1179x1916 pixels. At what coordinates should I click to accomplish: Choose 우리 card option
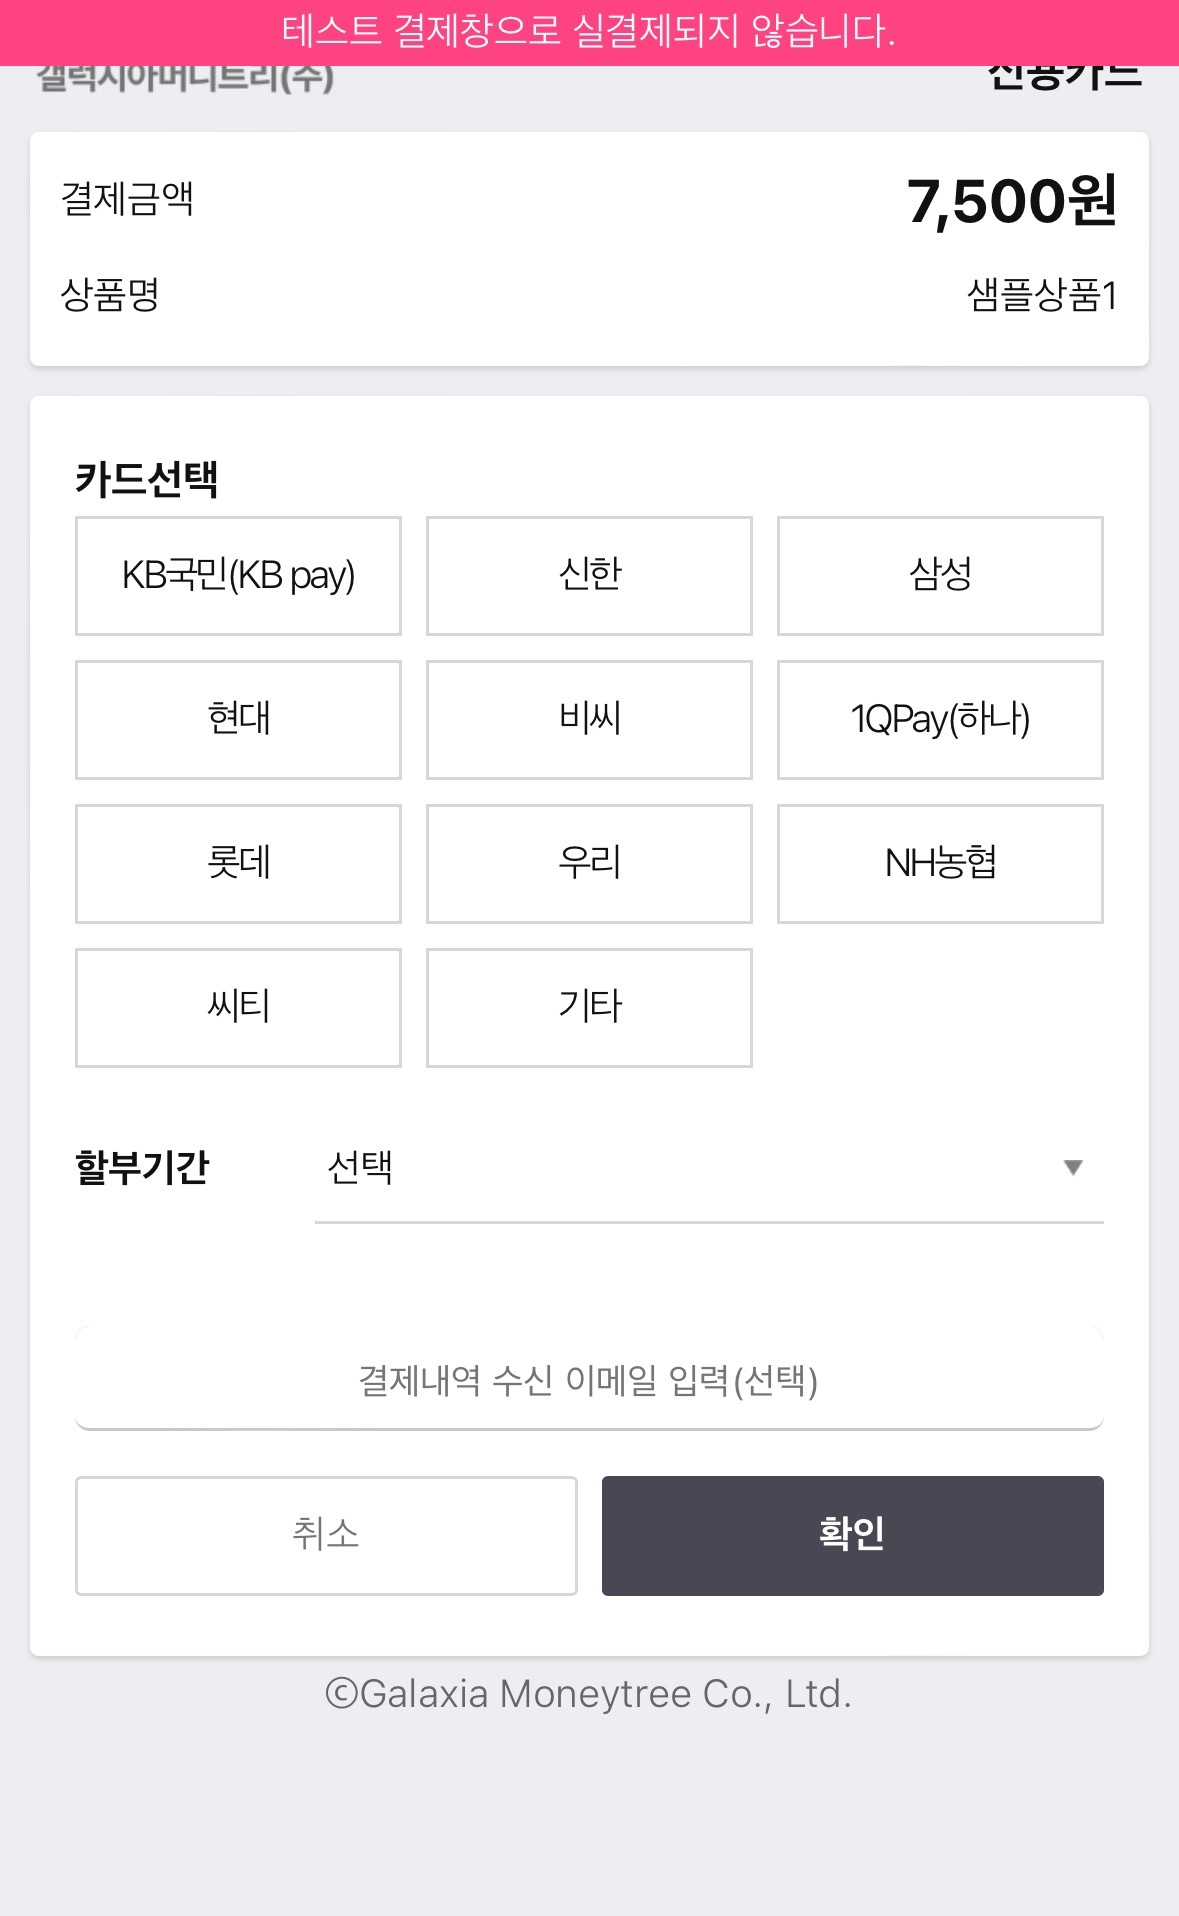(589, 863)
